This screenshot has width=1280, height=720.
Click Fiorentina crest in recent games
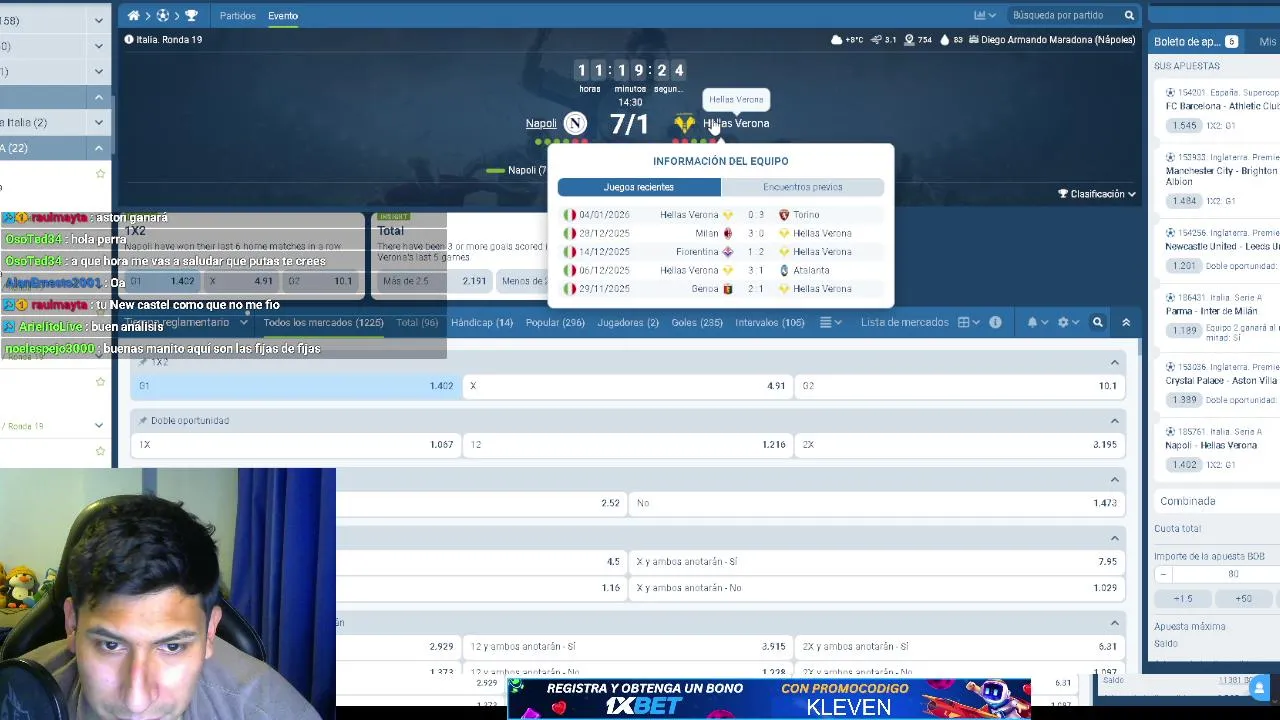[x=727, y=252]
